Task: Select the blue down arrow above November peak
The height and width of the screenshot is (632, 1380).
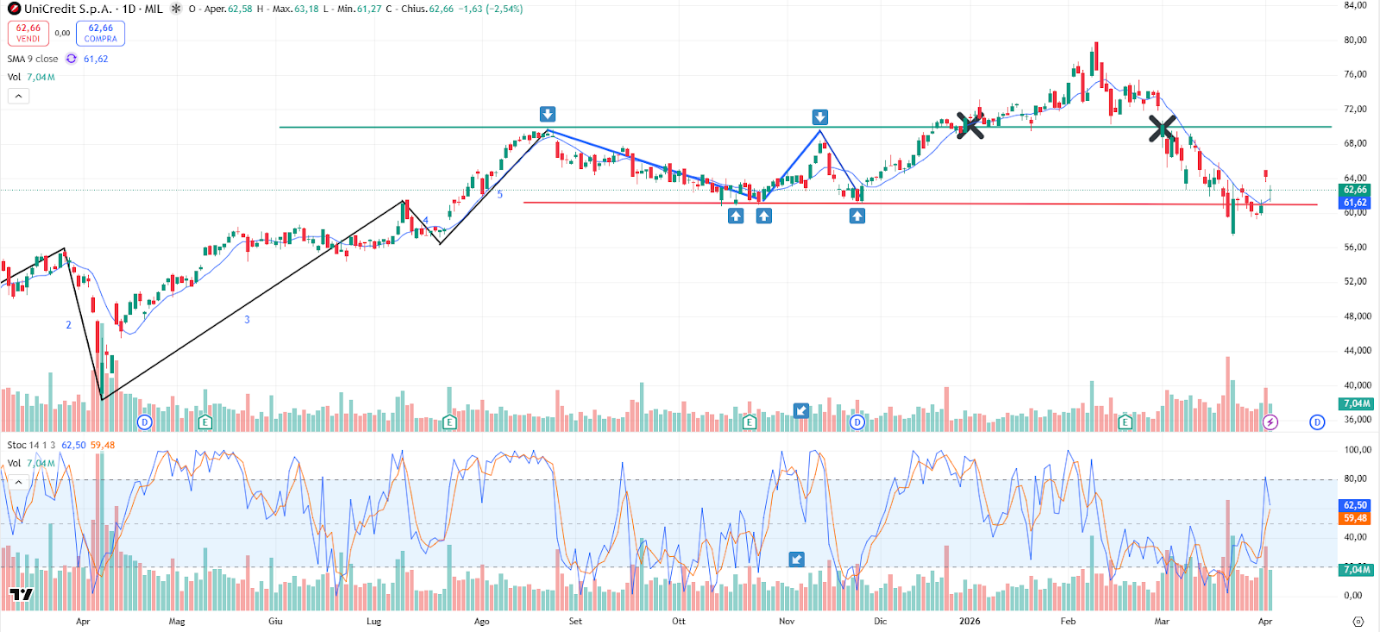Action: pos(820,117)
